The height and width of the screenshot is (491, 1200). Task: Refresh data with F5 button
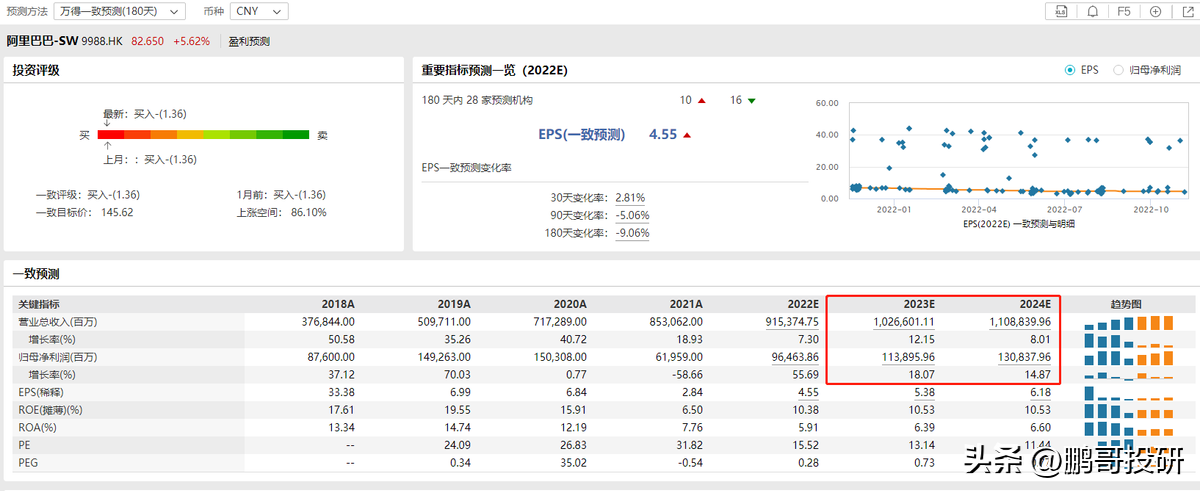(1124, 11)
